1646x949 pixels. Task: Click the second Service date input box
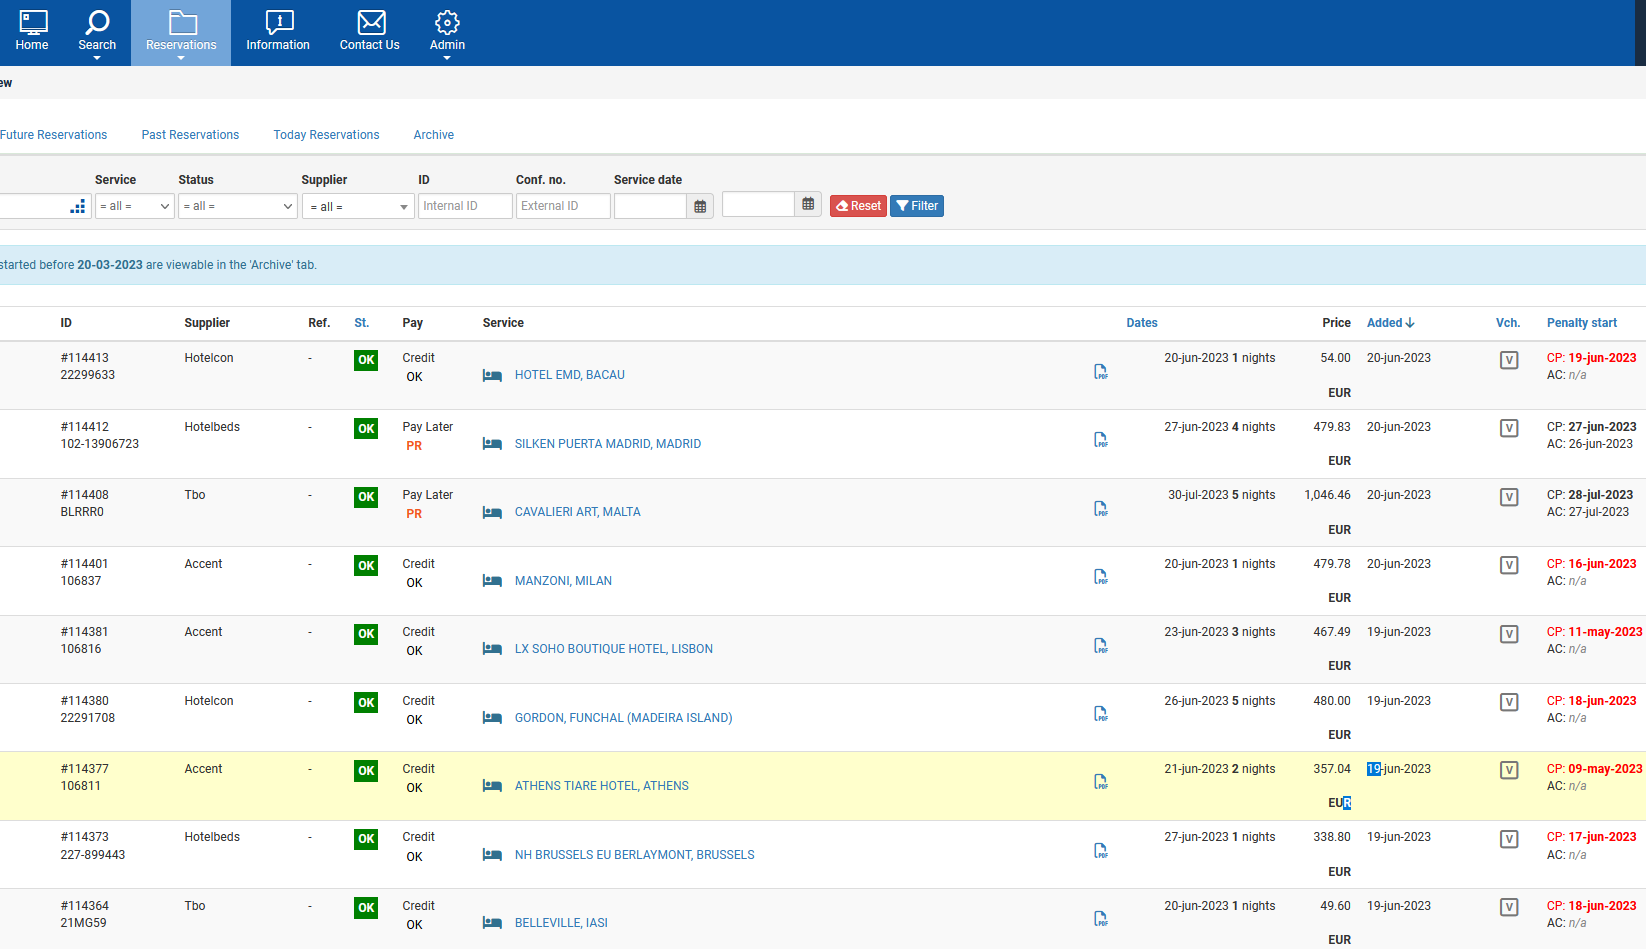[759, 204]
